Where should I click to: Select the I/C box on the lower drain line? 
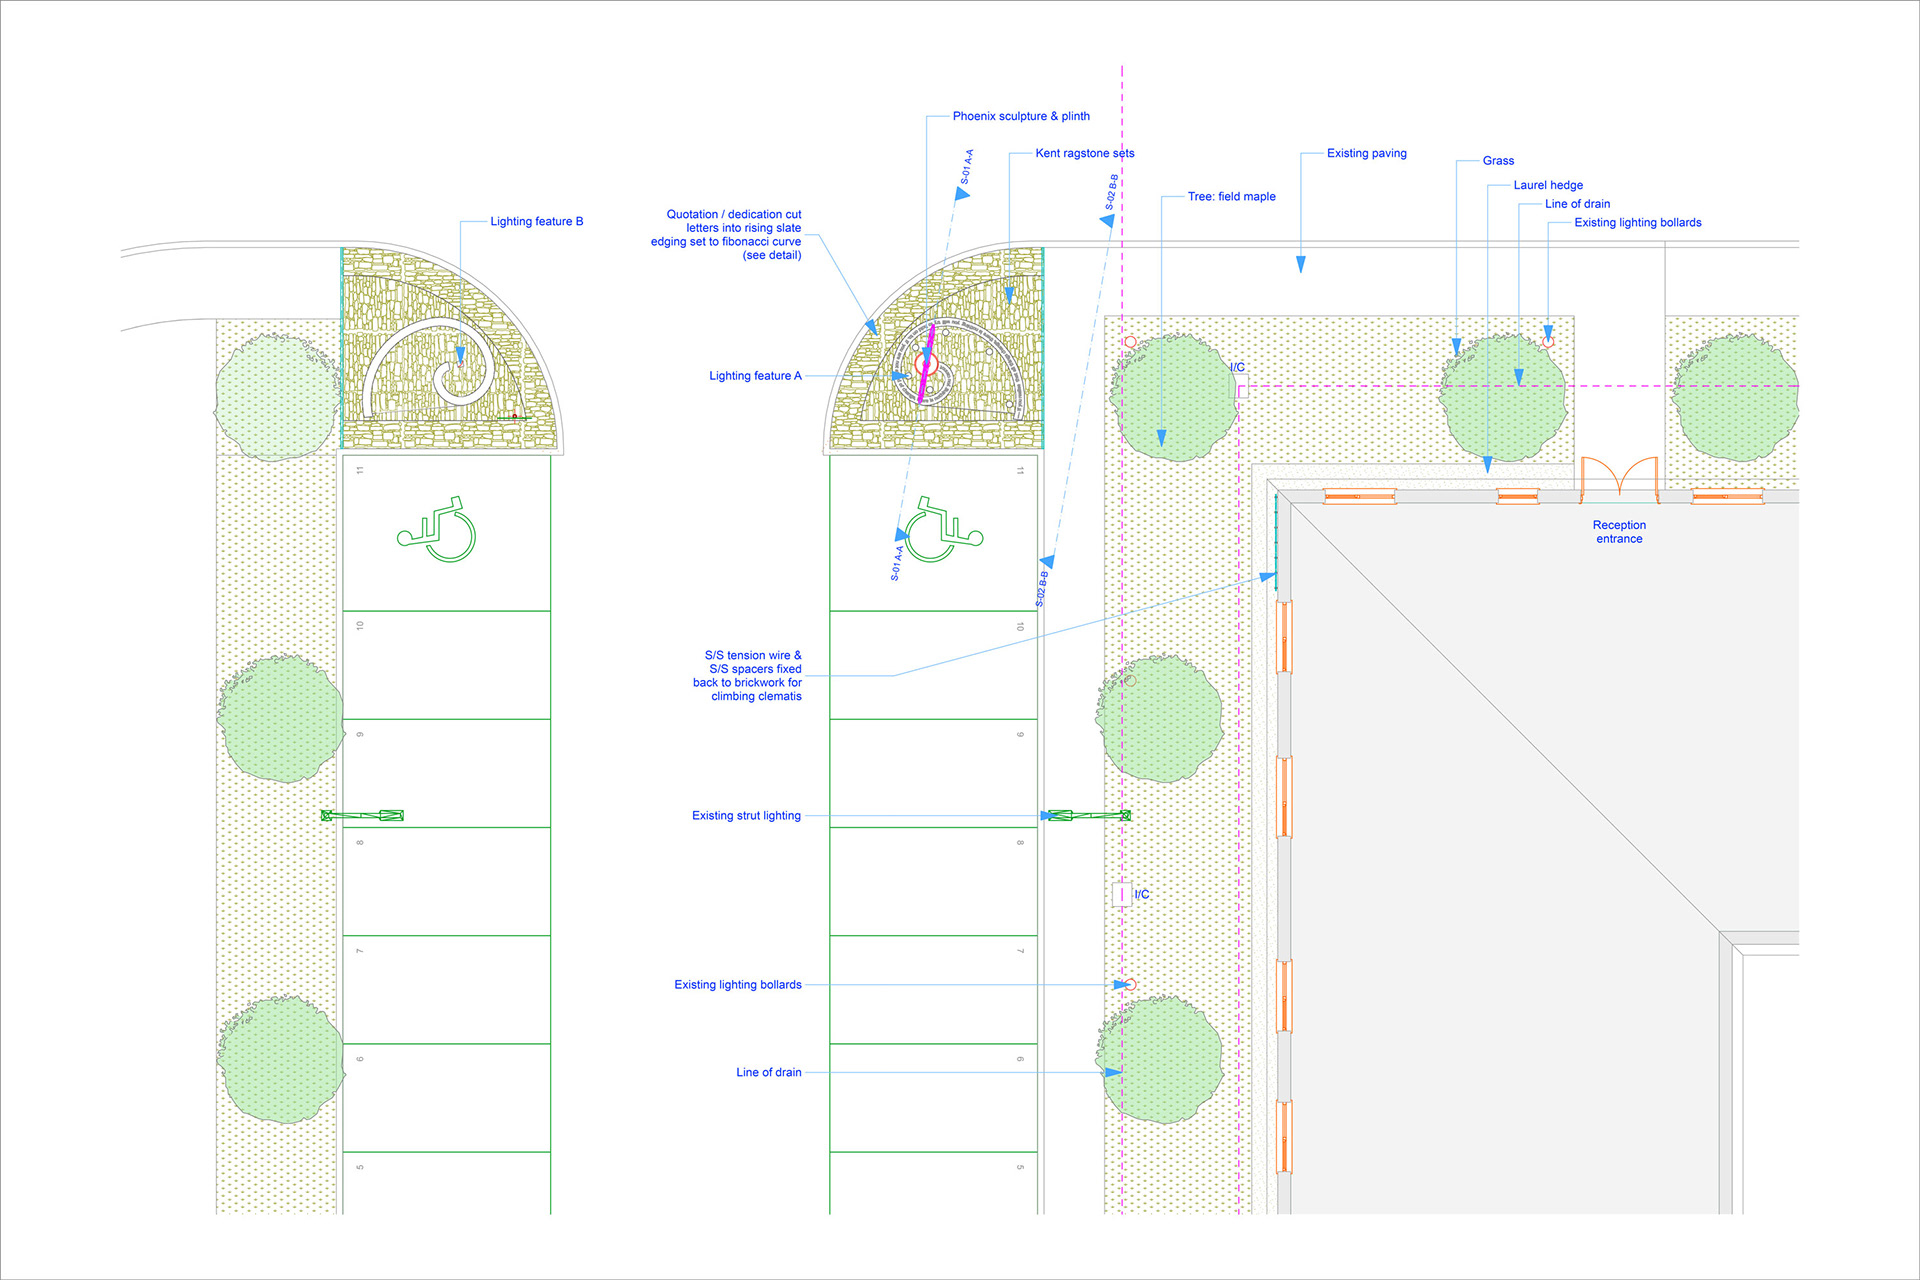point(1122,894)
